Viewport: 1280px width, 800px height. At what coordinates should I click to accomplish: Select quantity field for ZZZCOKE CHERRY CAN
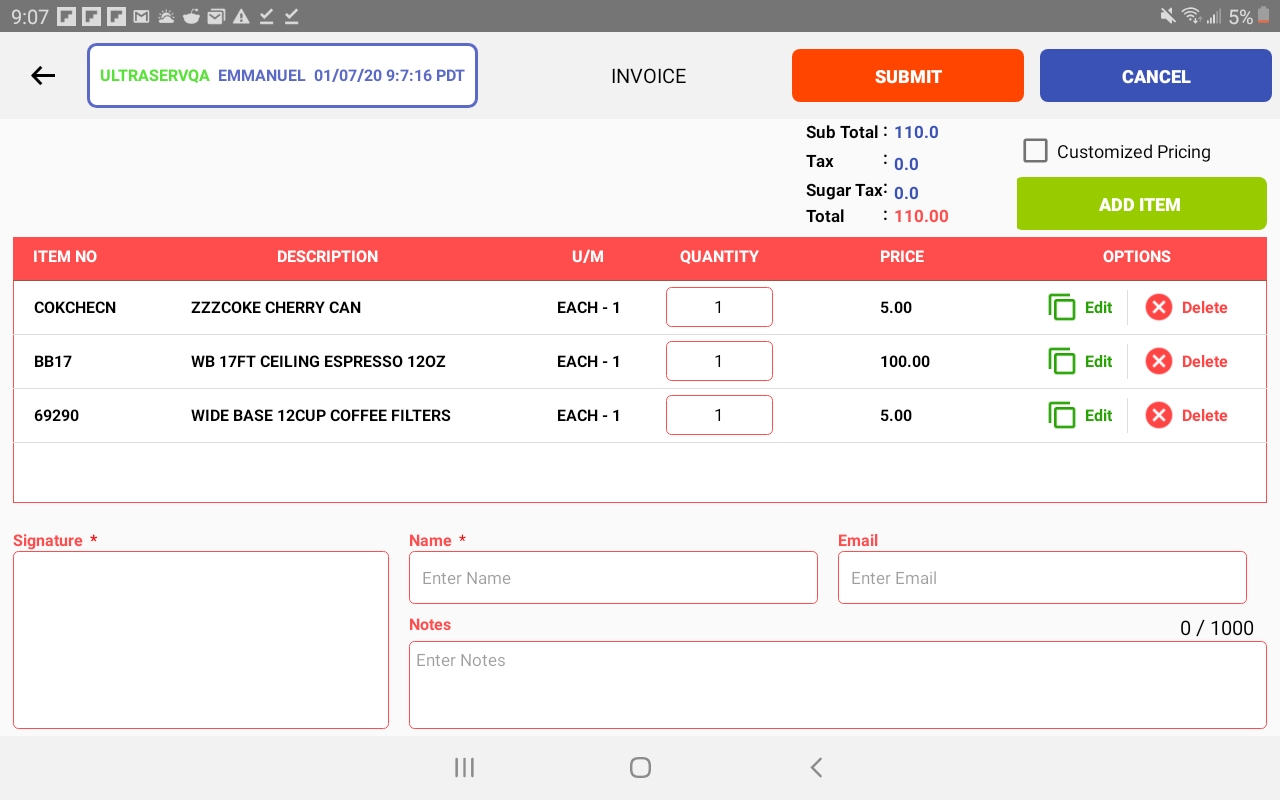click(719, 307)
